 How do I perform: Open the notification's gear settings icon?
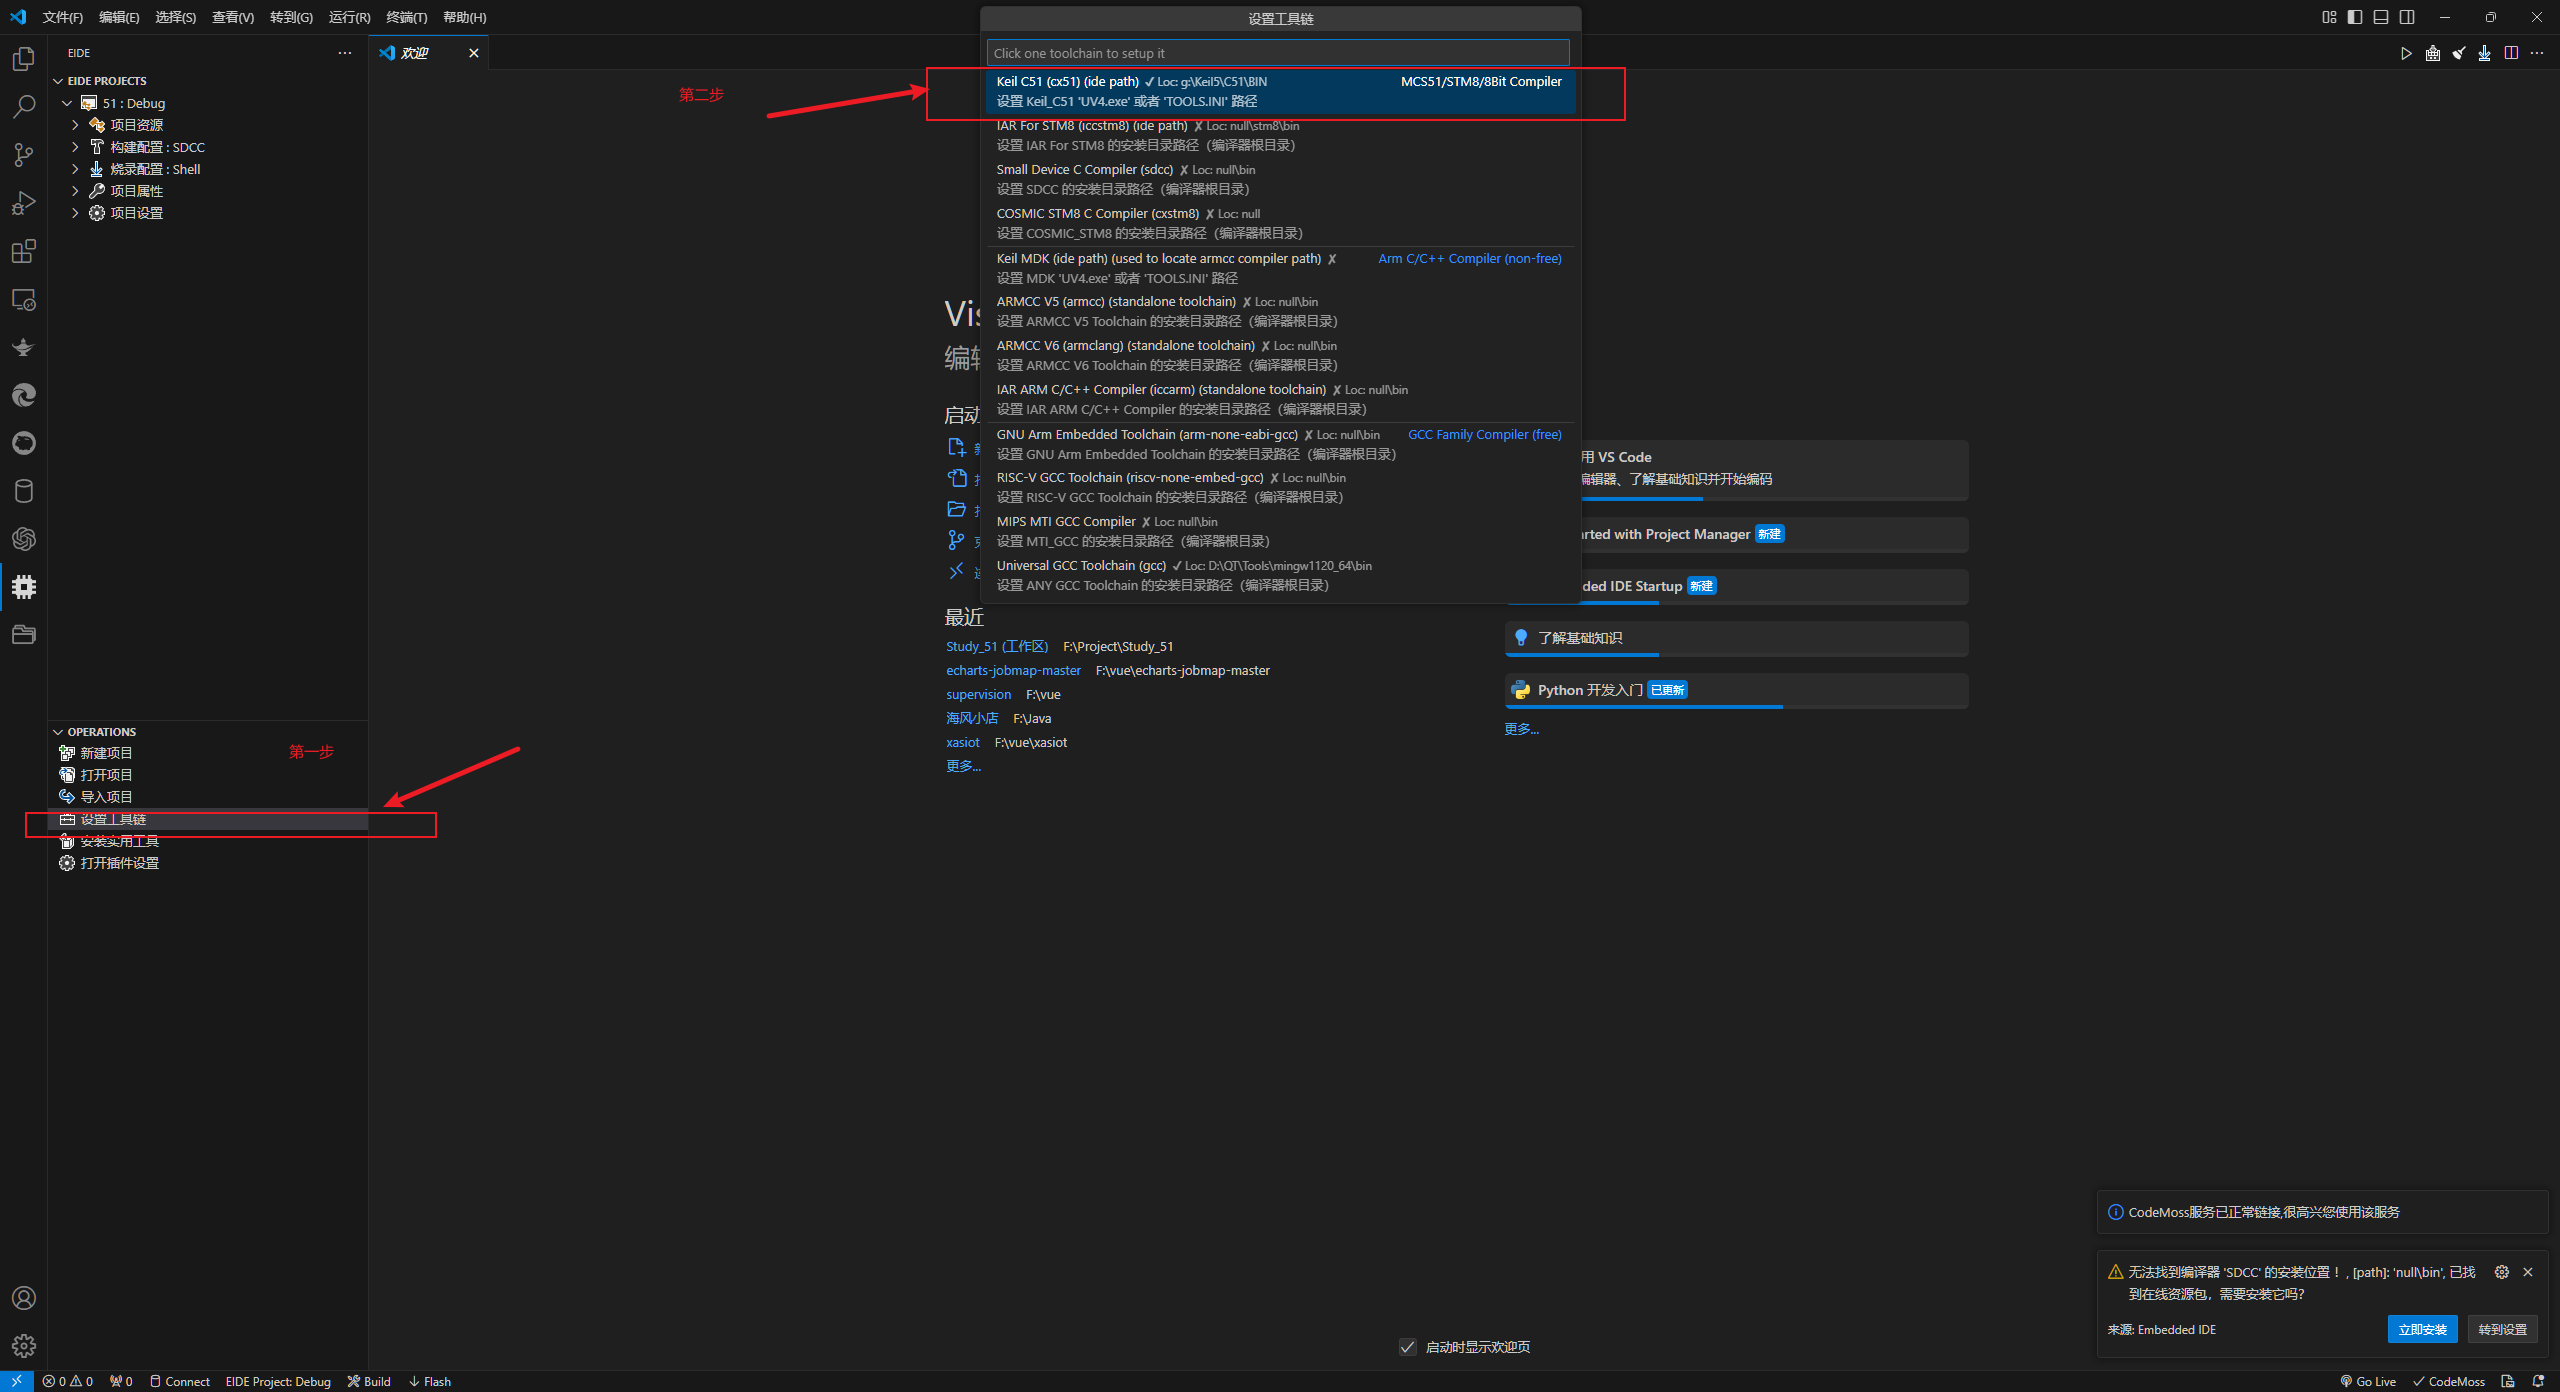(x=2502, y=1272)
